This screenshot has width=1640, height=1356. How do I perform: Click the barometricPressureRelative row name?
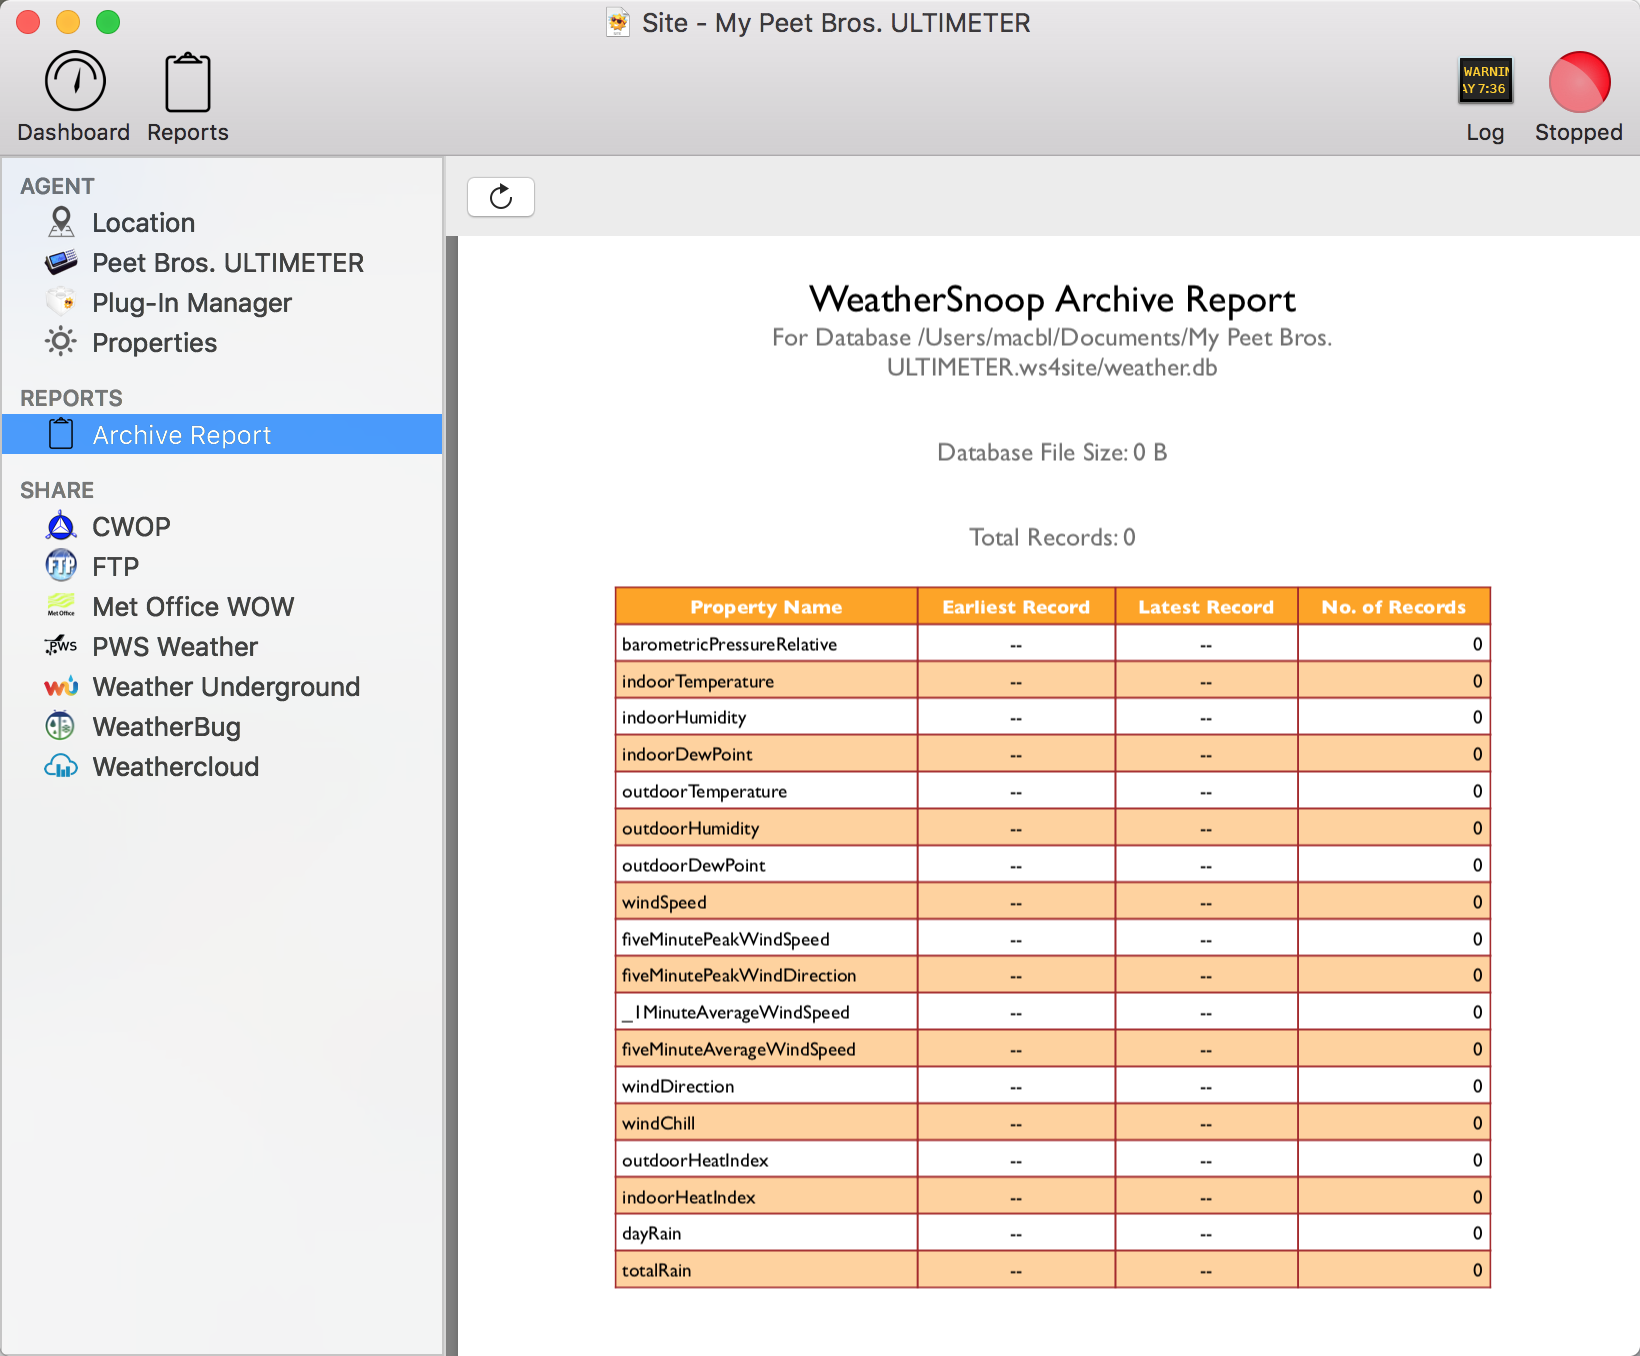(x=729, y=644)
